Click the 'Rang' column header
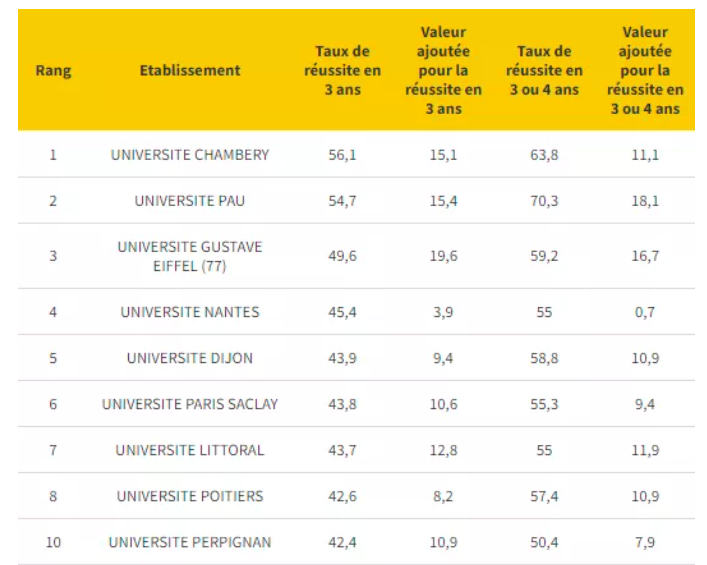707x565 pixels. [x=53, y=71]
